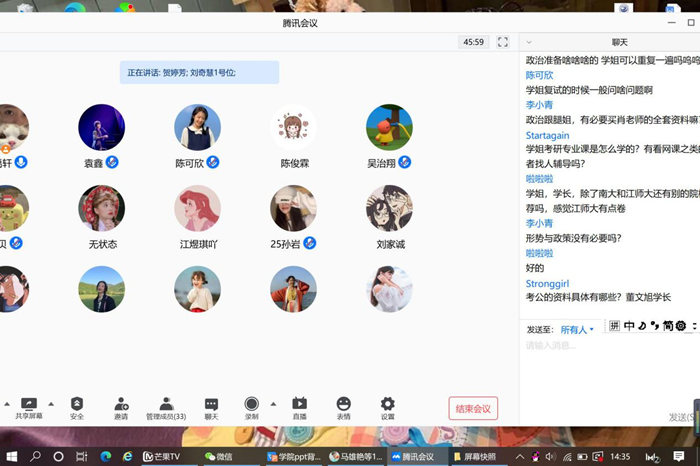Viewport: 700px width, 466px height.
Task: Select 陈俊霖's cartoon girl avatar
Action: coord(293,127)
